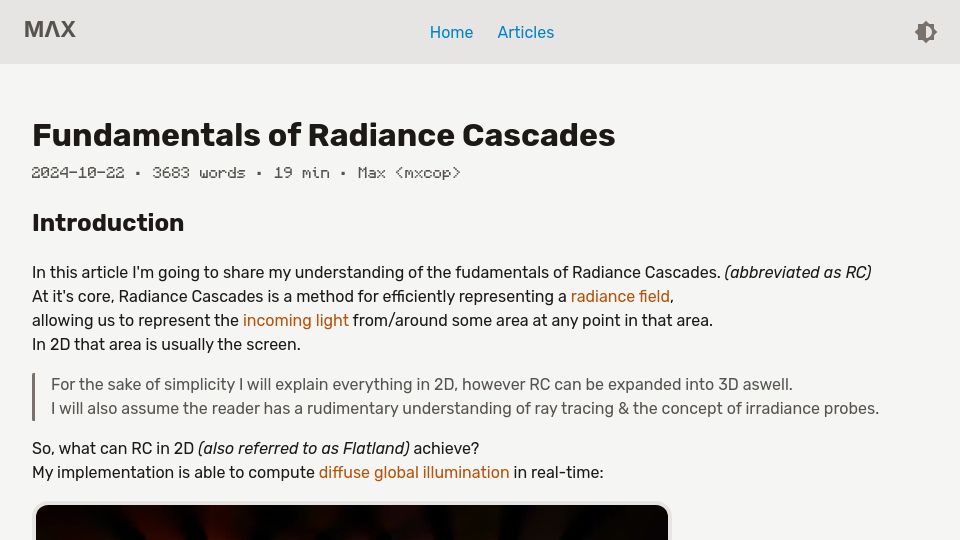
Task: Select the '(abbreviated as RC)' italic text
Action: 798,272
